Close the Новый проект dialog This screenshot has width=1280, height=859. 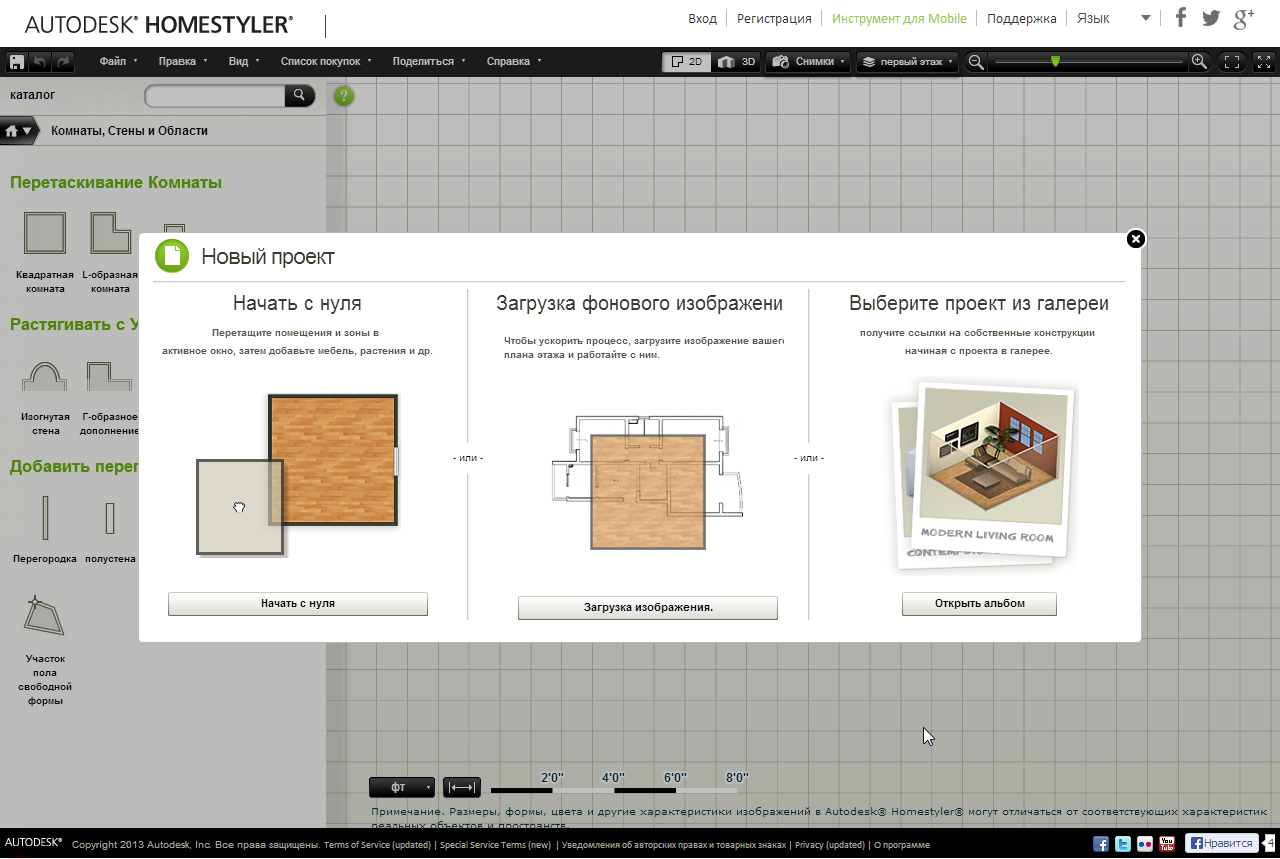(x=1135, y=239)
